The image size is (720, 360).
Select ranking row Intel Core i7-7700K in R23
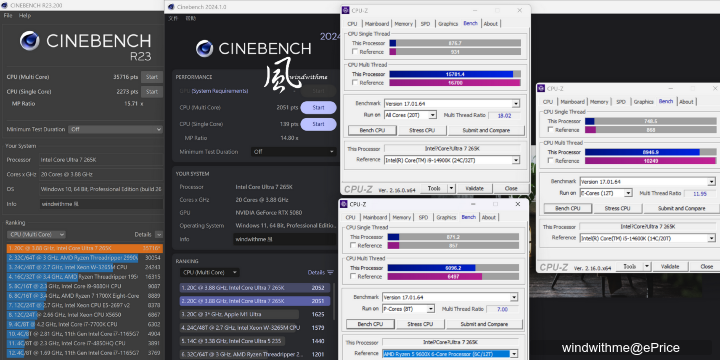pos(84,324)
